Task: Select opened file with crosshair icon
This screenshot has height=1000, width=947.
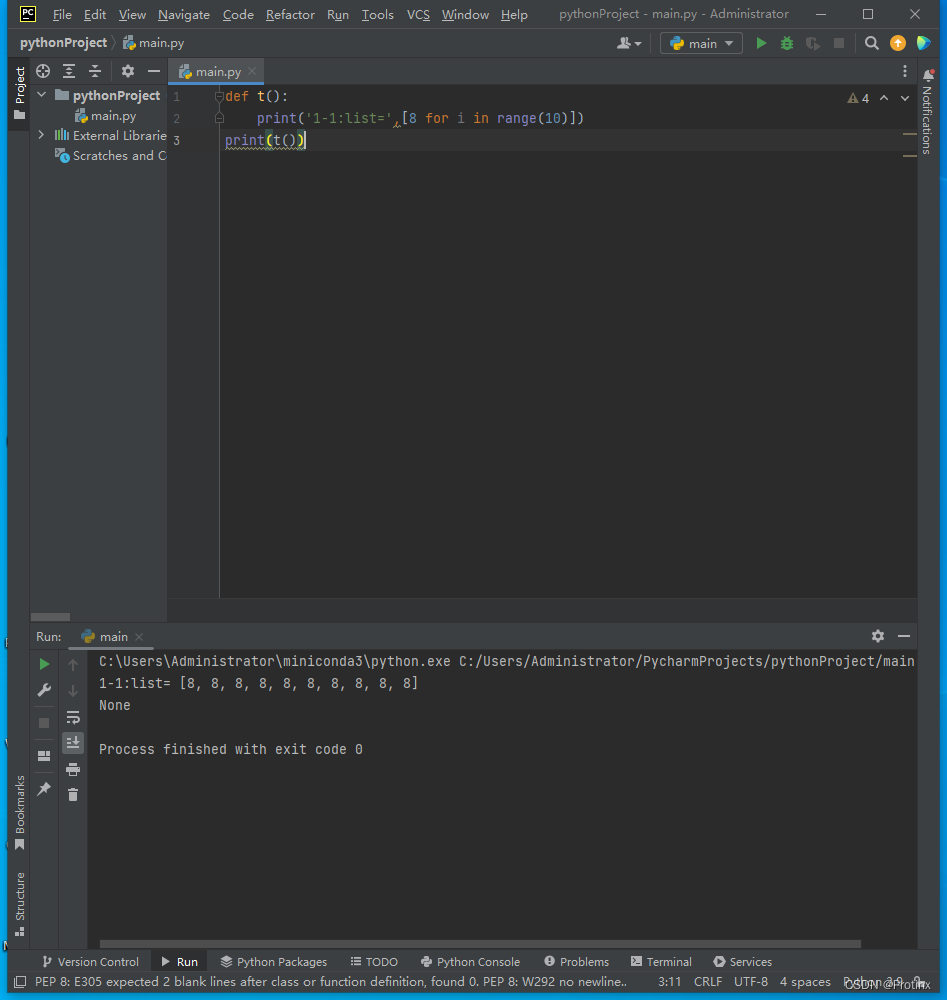Action: [x=43, y=71]
